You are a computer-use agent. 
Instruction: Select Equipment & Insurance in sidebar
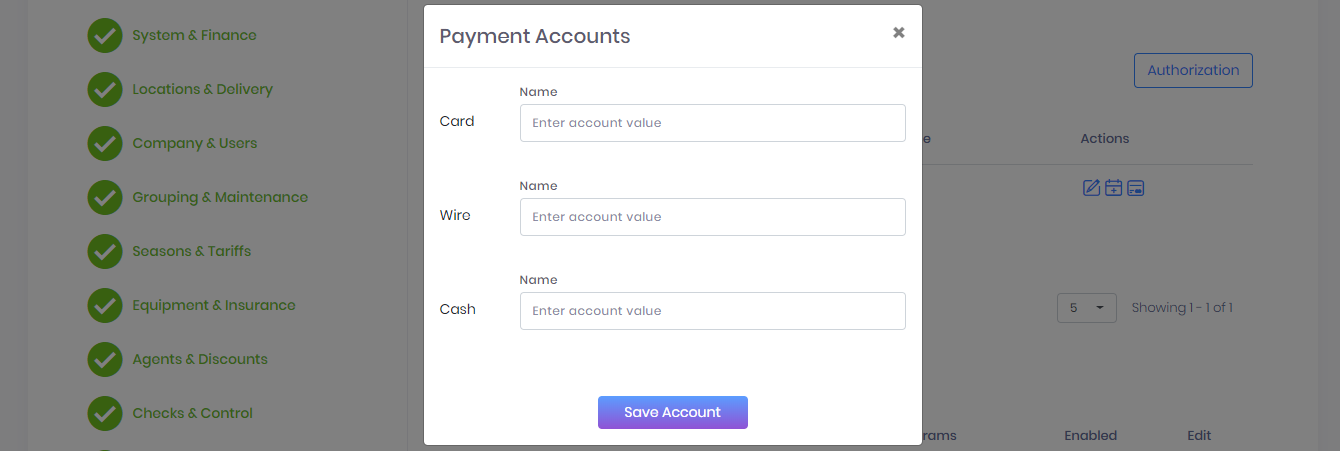tap(214, 305)
